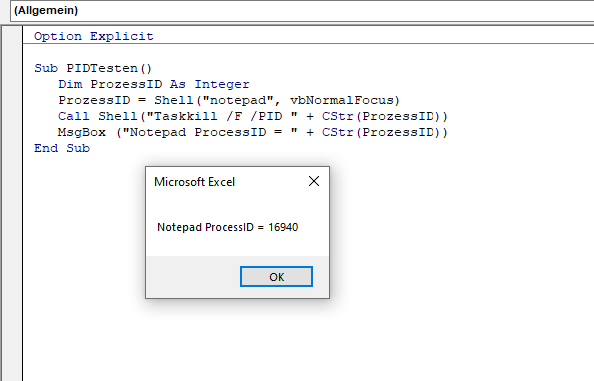This screenshot has height=381, width=594.
Task: Open the (Allgemein) object dropdown
Action: point(302,10)
